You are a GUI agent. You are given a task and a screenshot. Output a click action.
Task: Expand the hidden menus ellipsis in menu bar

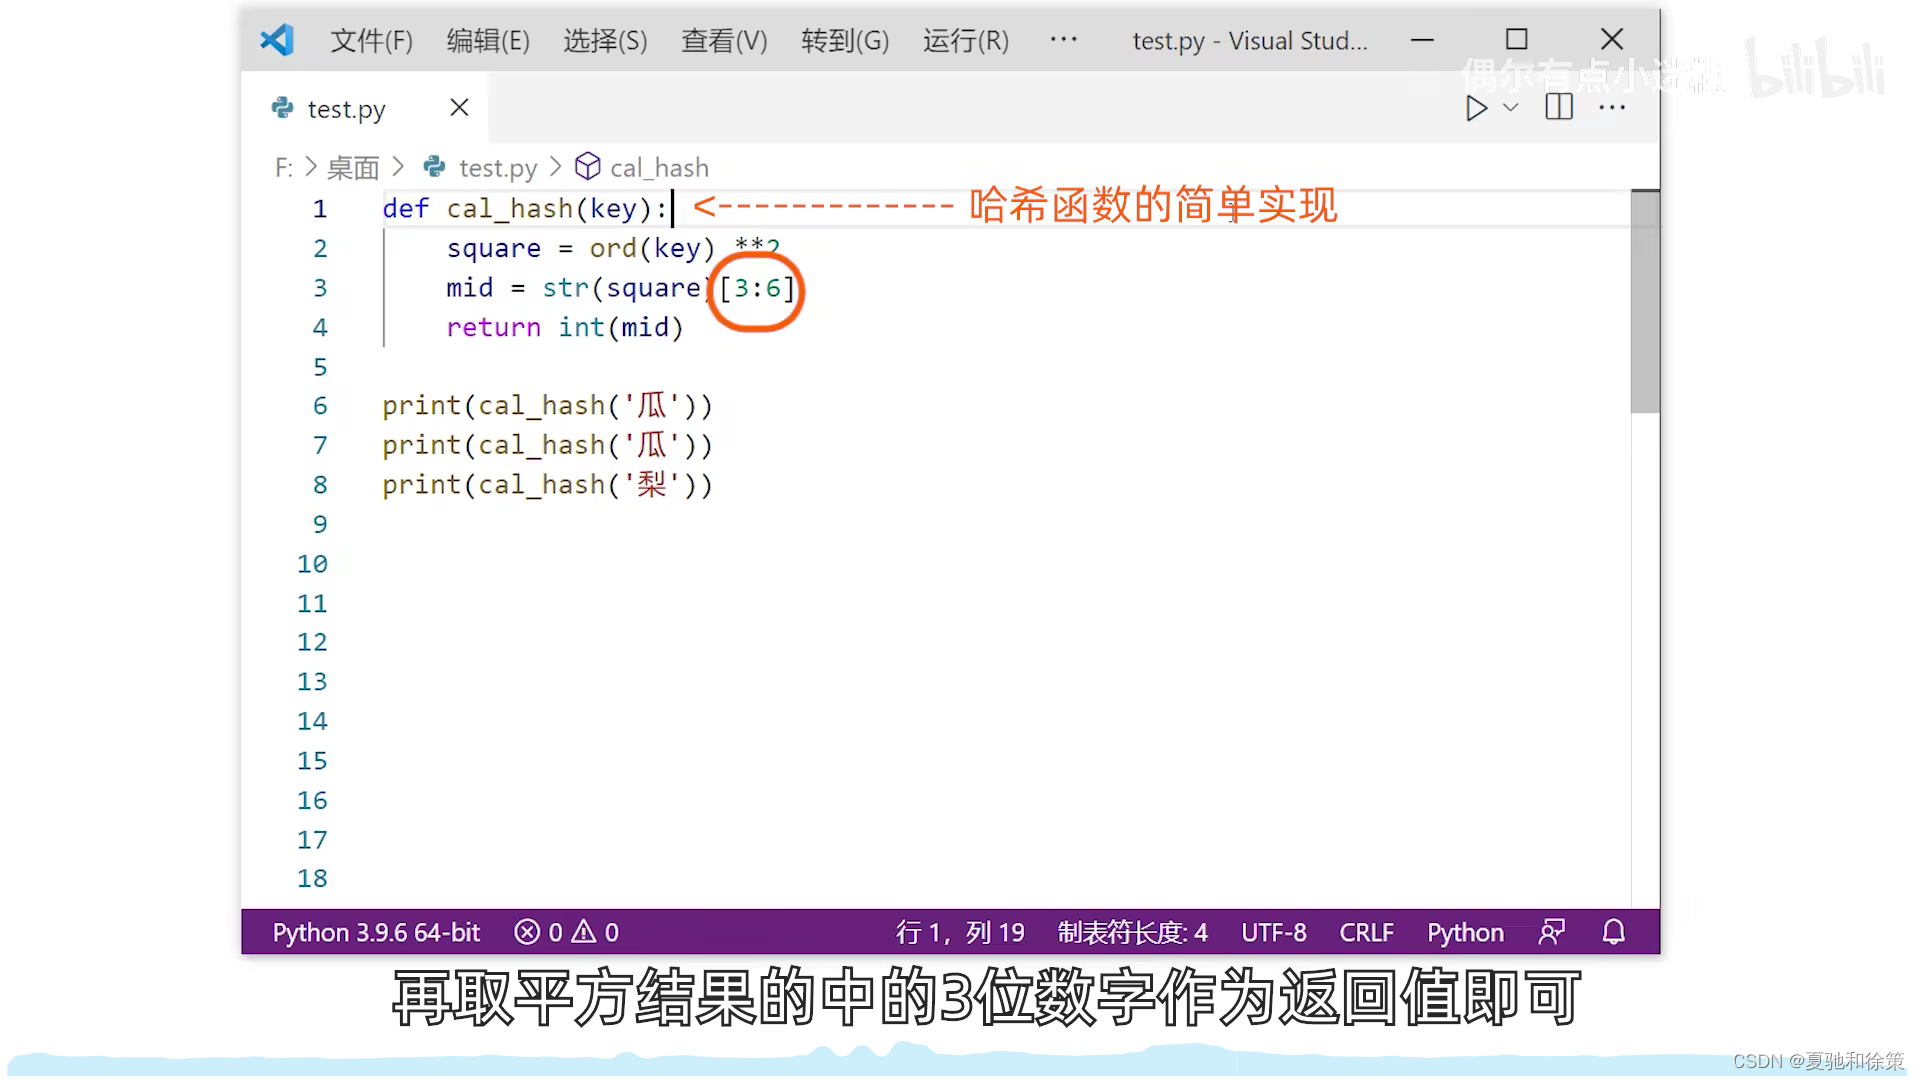(1063, 40)
